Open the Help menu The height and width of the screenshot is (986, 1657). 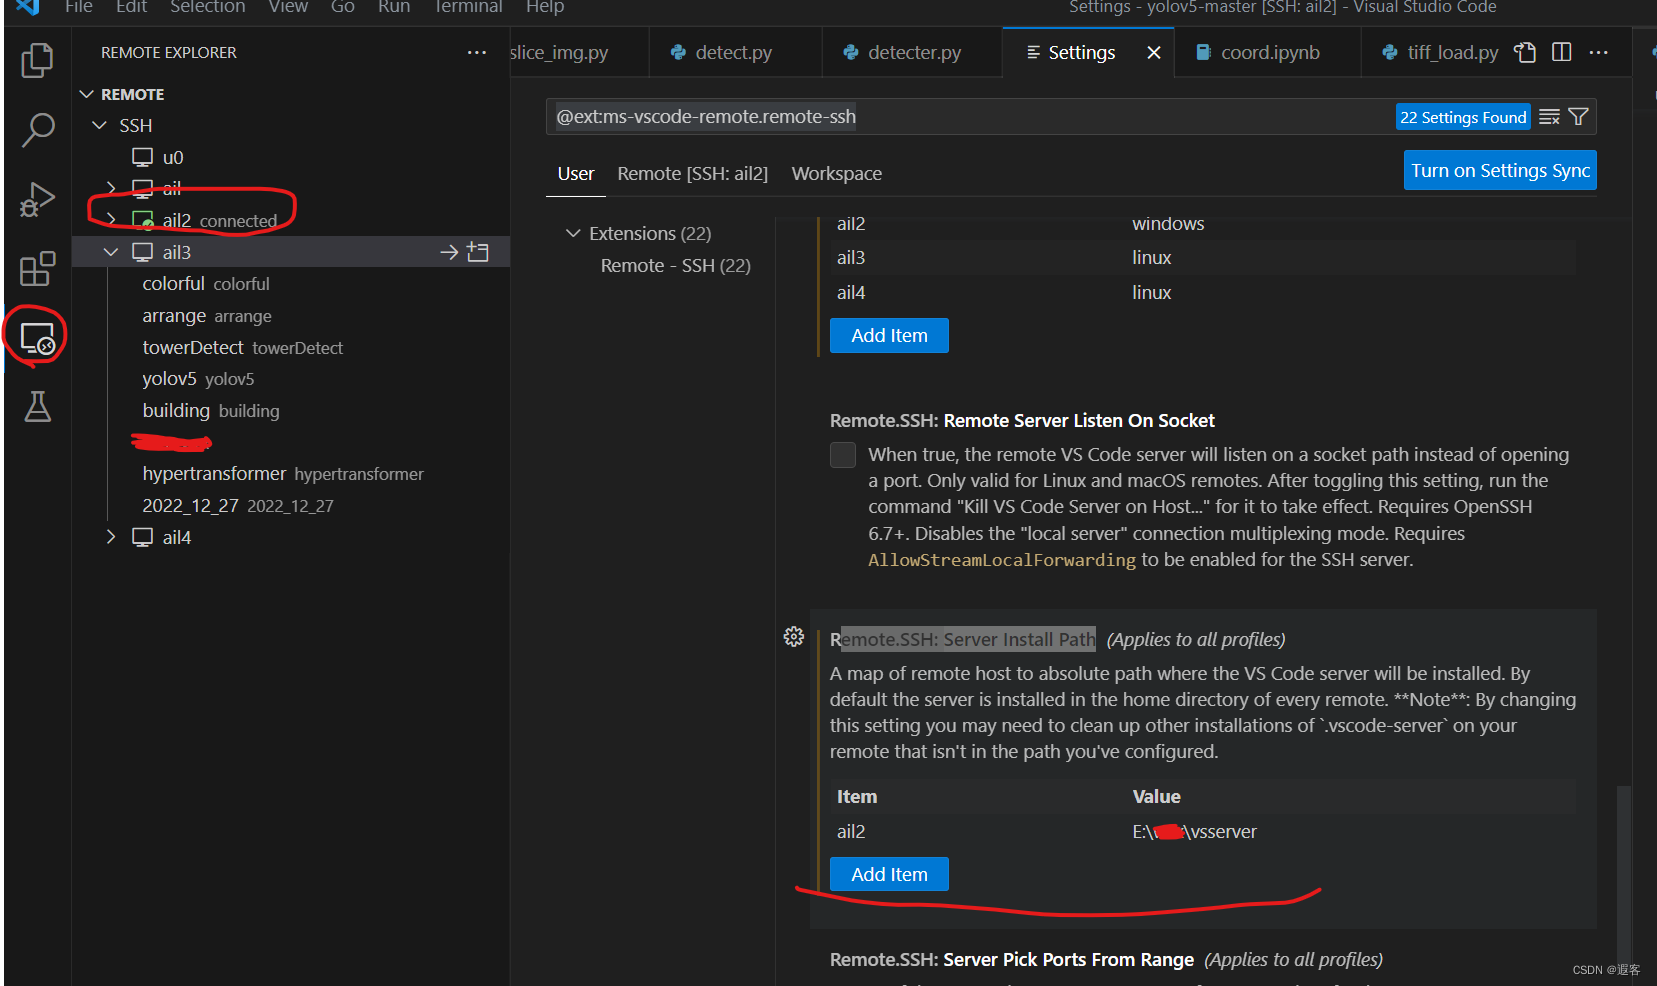point(545,7)
